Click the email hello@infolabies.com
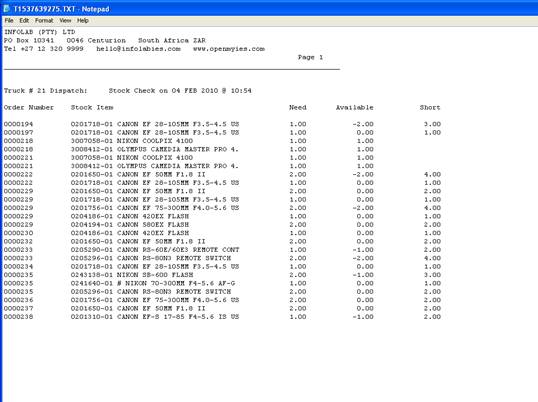 [x=138, y=49]
